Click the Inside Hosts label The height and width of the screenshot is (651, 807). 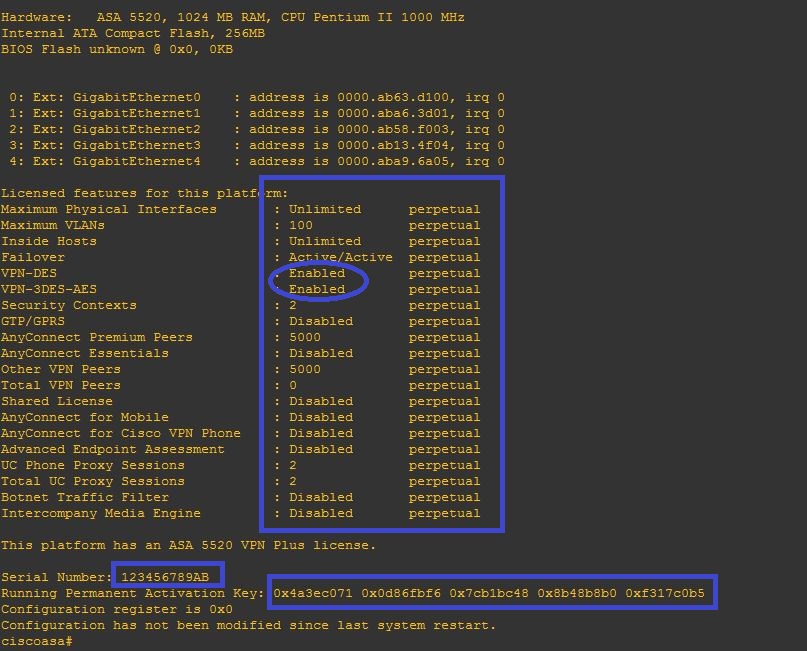tap(49, 241)
